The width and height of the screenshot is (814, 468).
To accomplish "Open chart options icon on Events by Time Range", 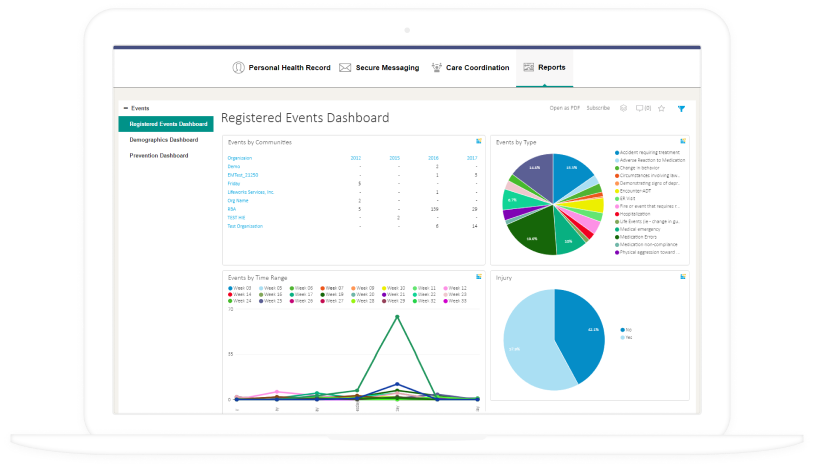I will [475, 276].
